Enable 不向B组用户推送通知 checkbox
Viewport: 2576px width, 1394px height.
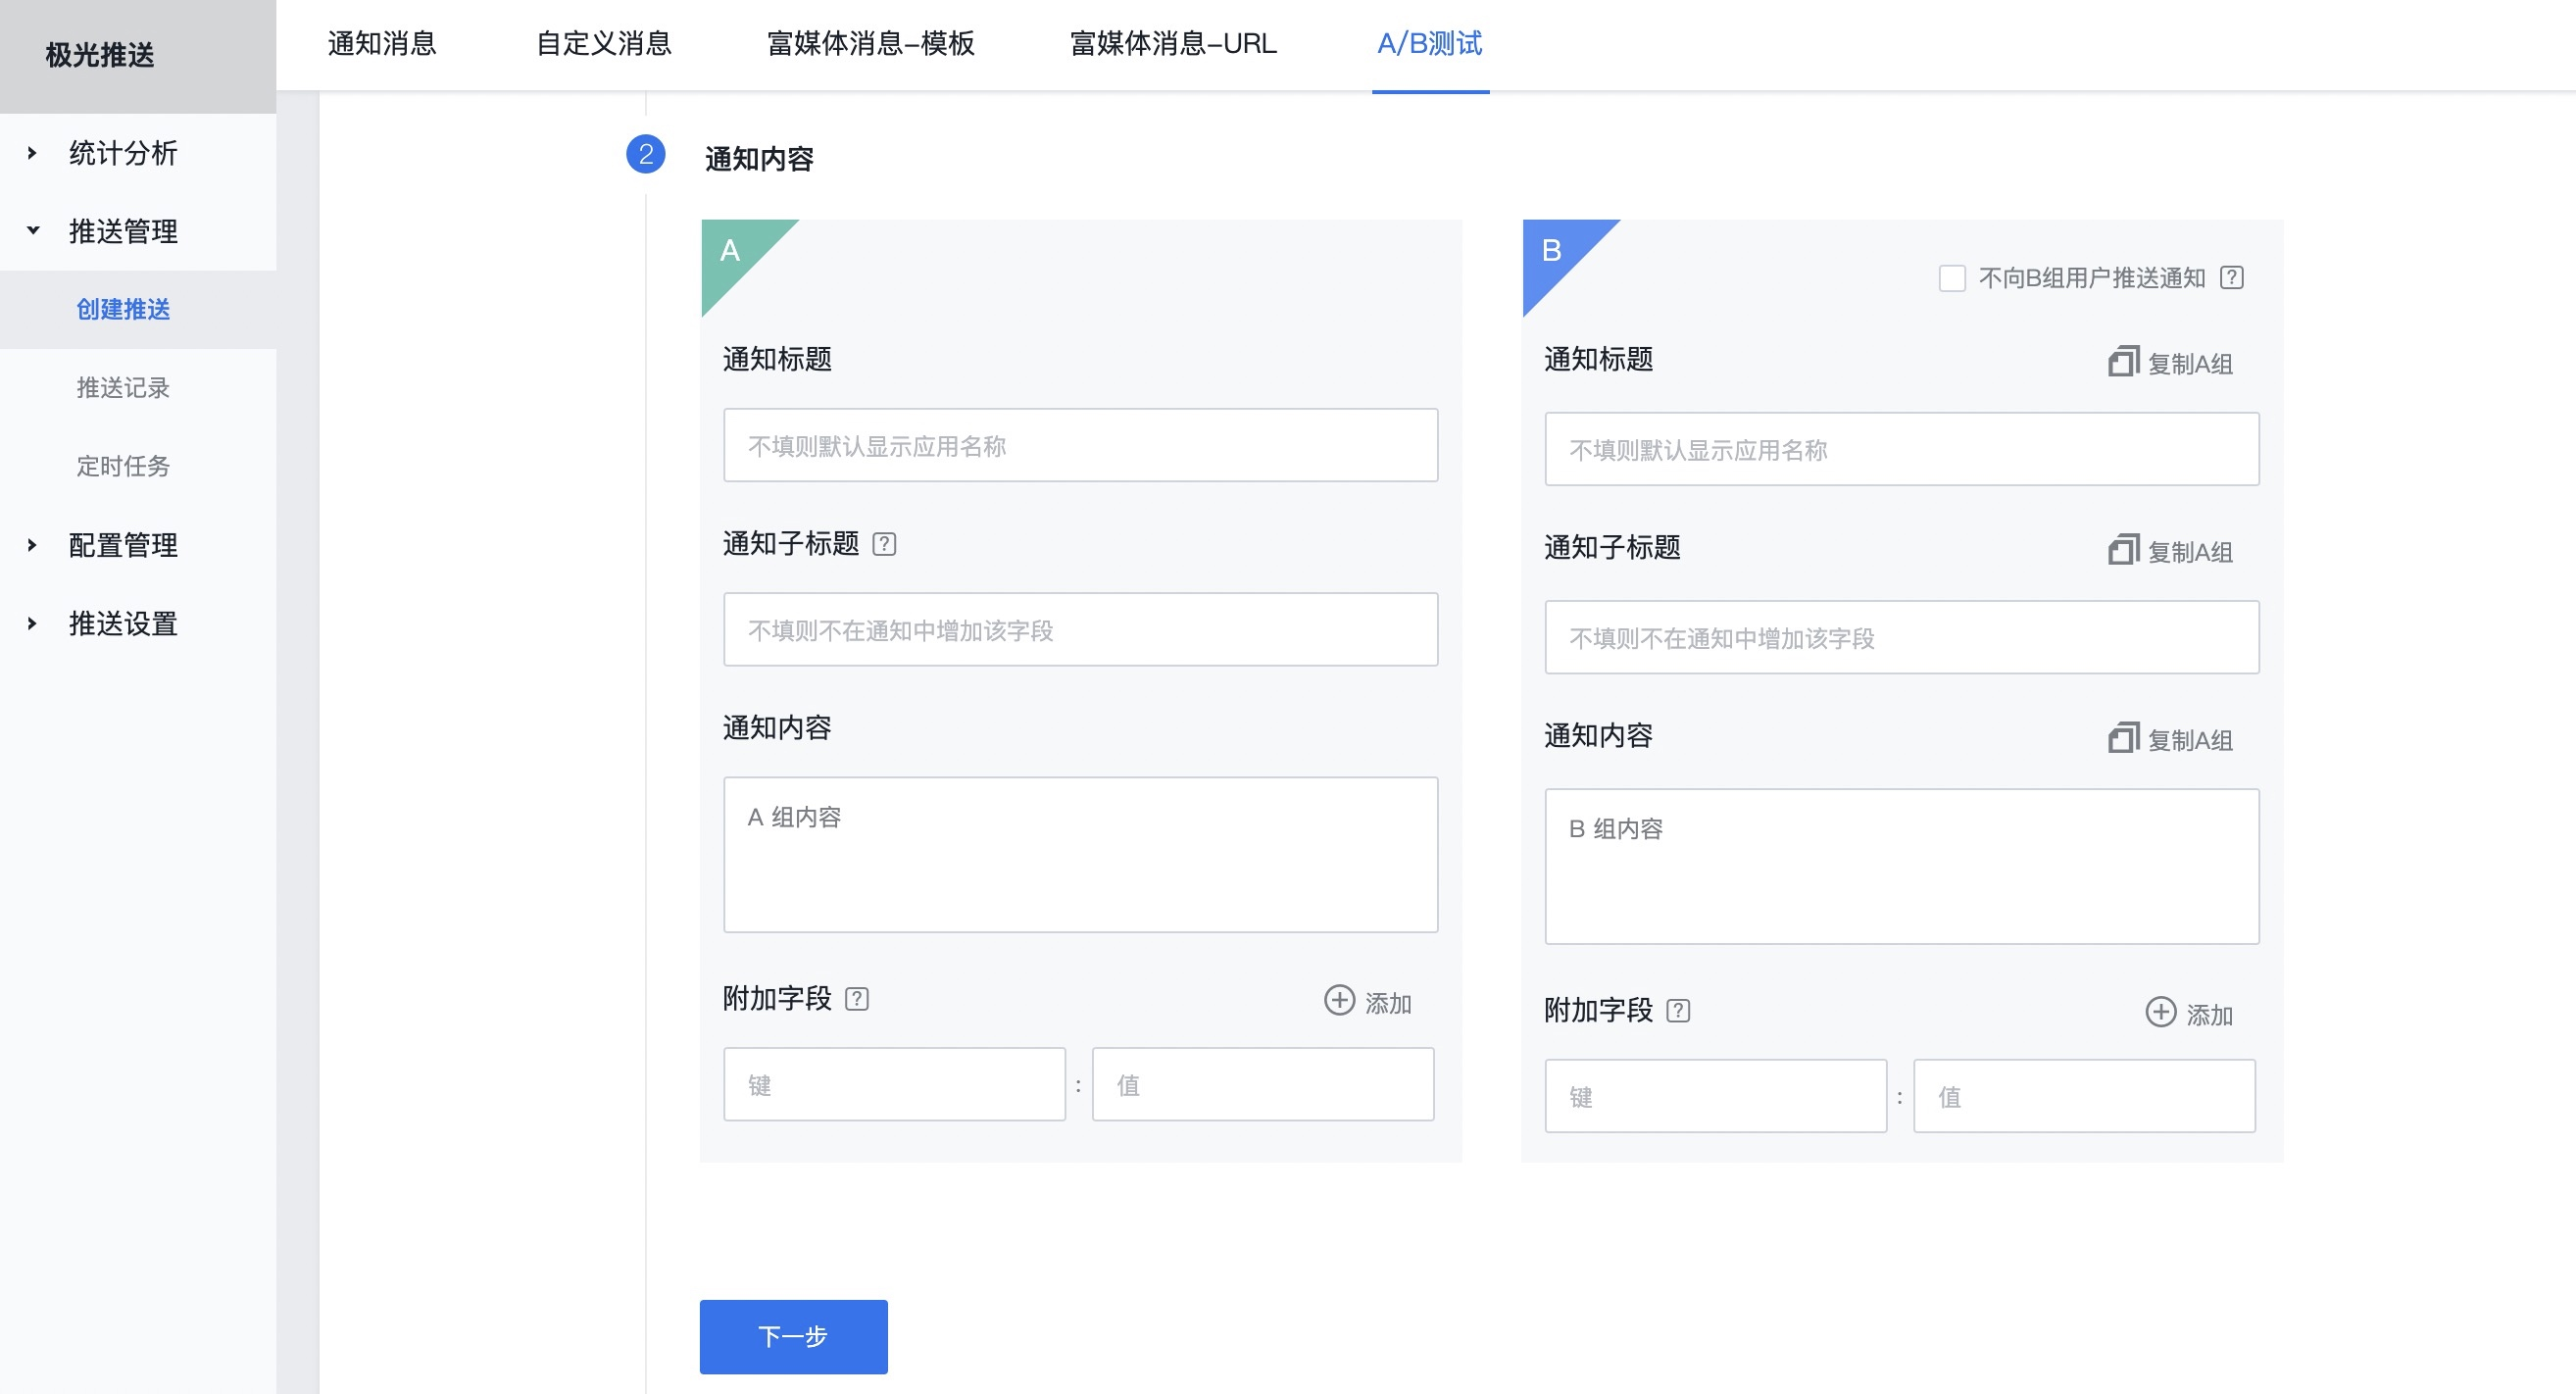tap(1951, 278)
